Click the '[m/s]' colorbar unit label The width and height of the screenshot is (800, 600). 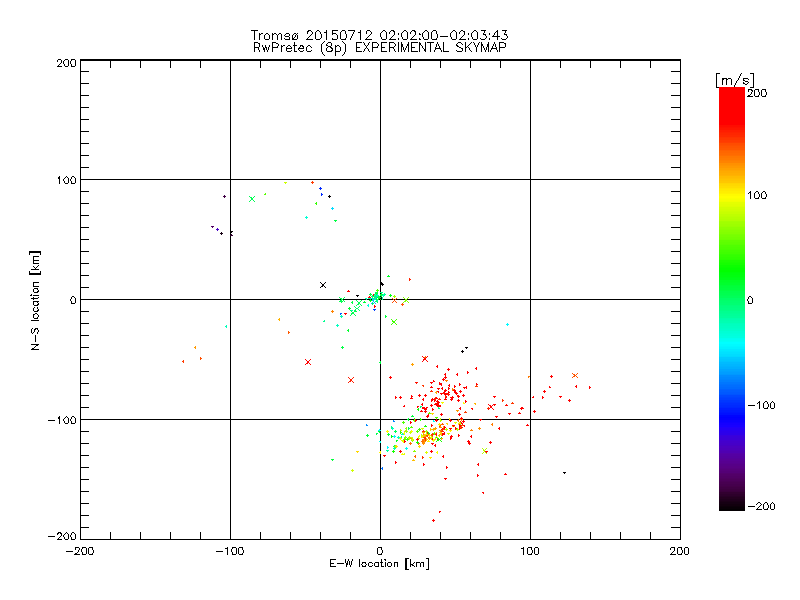coord(735,80)
